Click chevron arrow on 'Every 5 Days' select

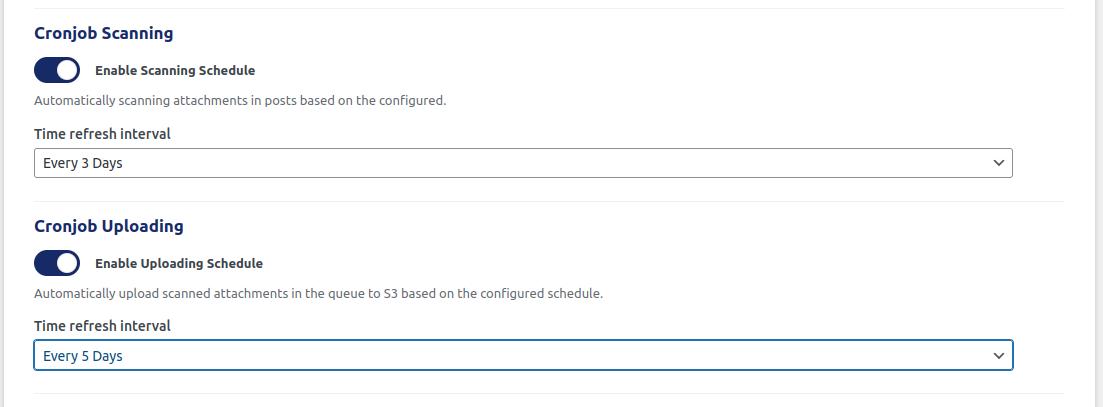click(x=998, y=356)
